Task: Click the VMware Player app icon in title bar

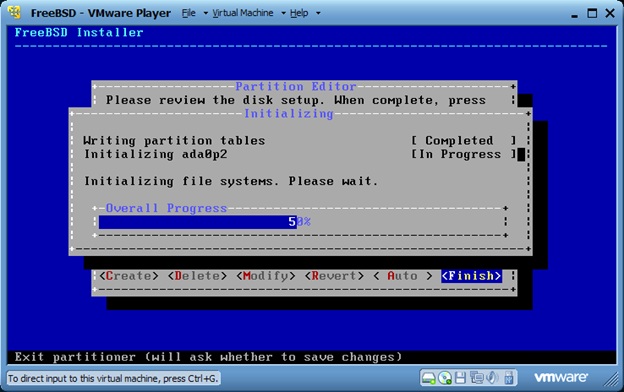Action: click(15, 13)
